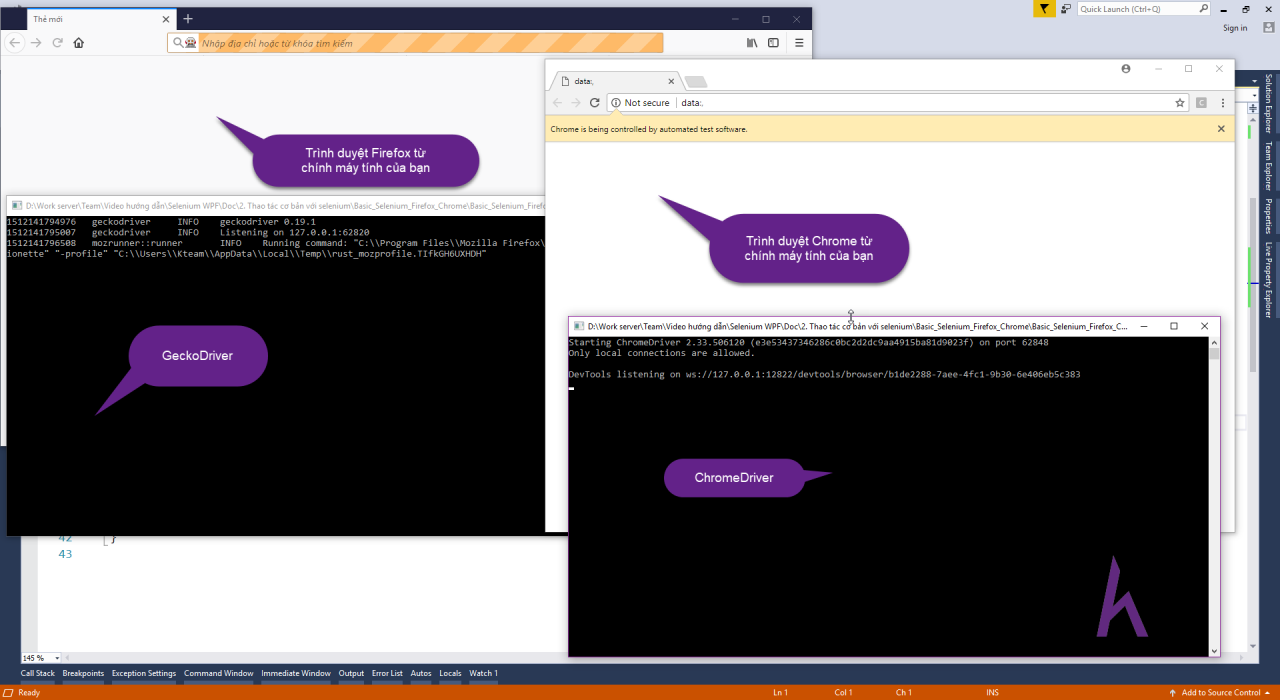The width and height of the screenshot is (1280, 700).
Task: Toggle Firefox sidebar view icon
Action: pos(773,43)
